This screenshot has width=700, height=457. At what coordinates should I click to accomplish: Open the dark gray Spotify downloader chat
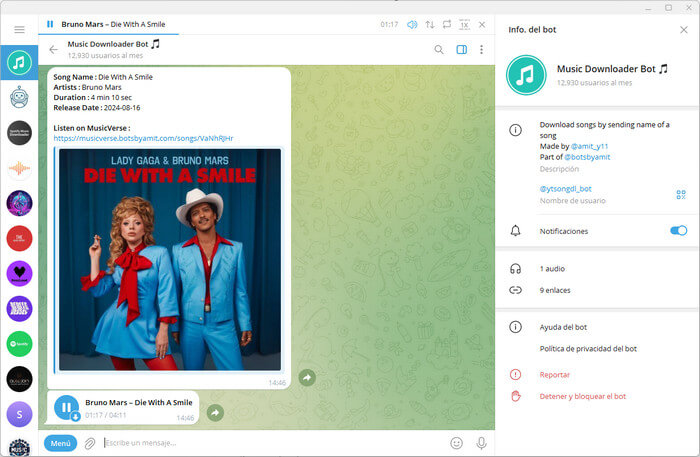point(19,133)
